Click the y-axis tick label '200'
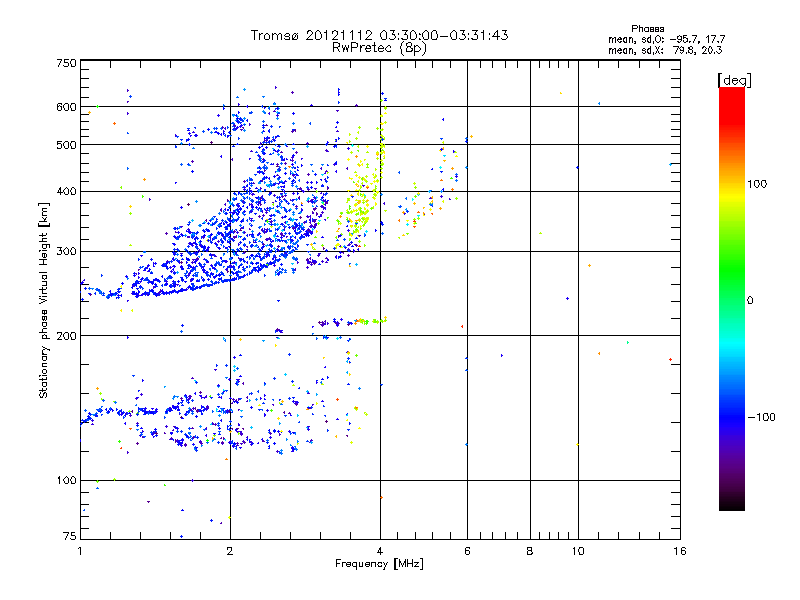800x600 pixels. click(66, 336)
